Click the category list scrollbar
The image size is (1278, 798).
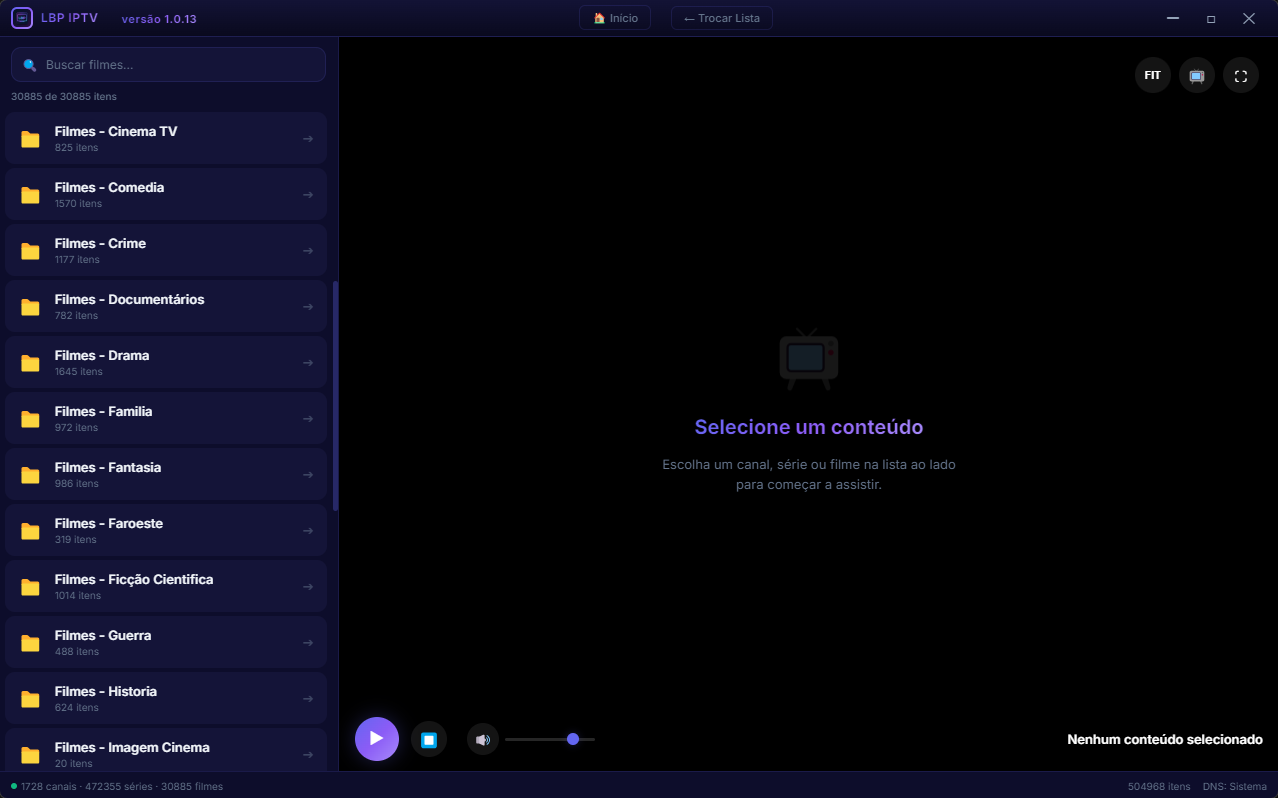336,396
